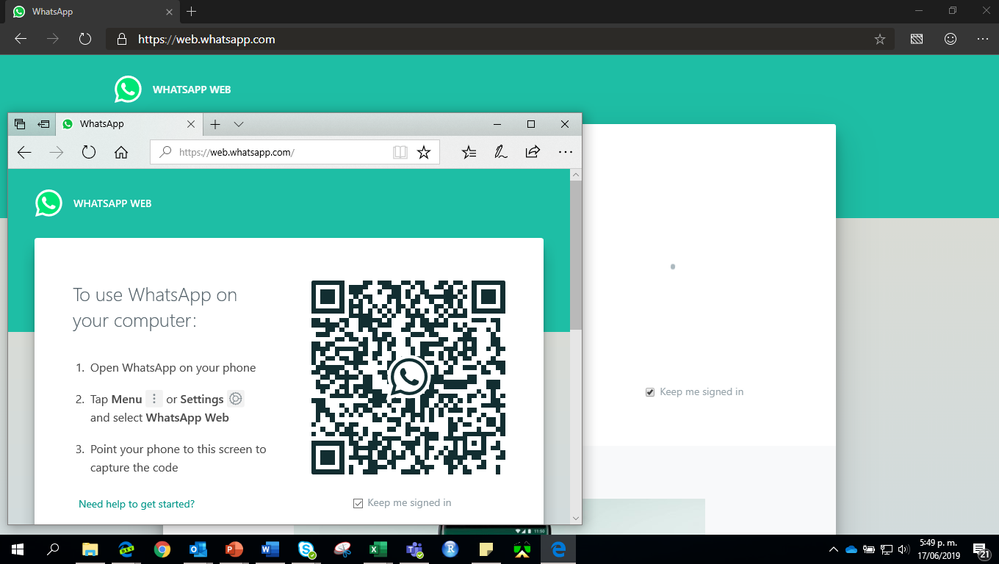Click WhatsApp logo on background page header
This screenshot has width=999, height=564.
(x=128, y=89)
